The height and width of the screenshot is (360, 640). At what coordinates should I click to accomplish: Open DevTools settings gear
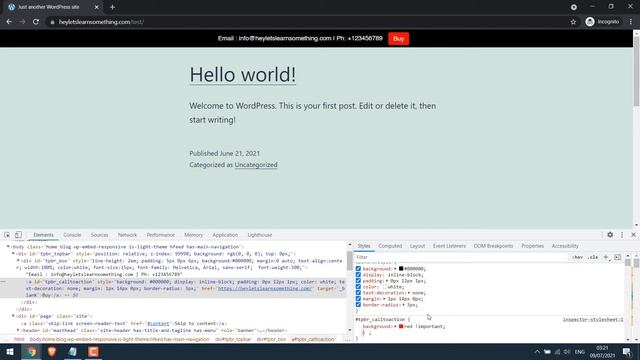tap(610, 235)
